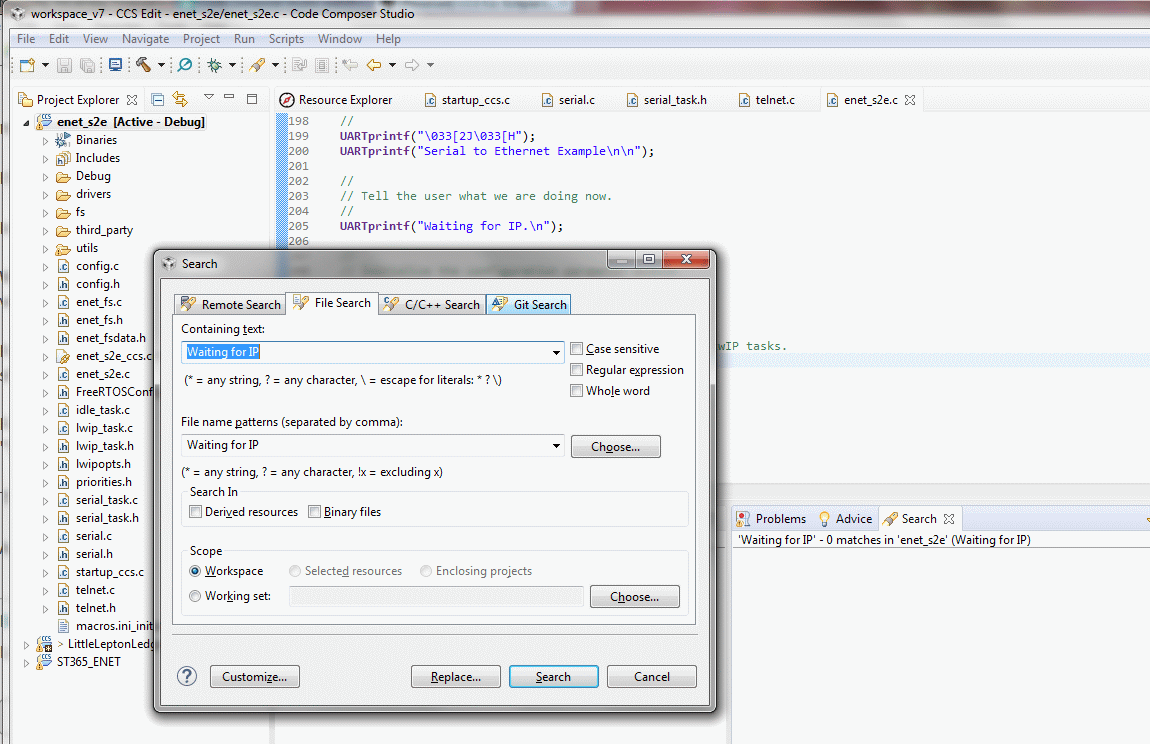The height and width of the screenshot is (744, 1150).
Task: Open the Navigate menu
Action: tap(145, 39)
